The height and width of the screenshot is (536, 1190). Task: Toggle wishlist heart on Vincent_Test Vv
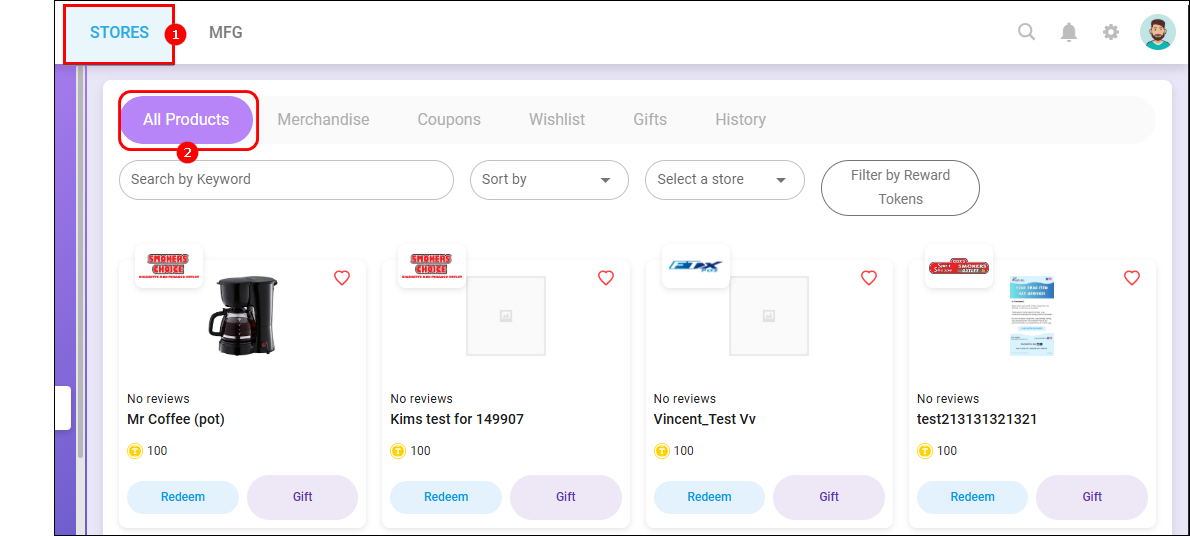(868, 278)
